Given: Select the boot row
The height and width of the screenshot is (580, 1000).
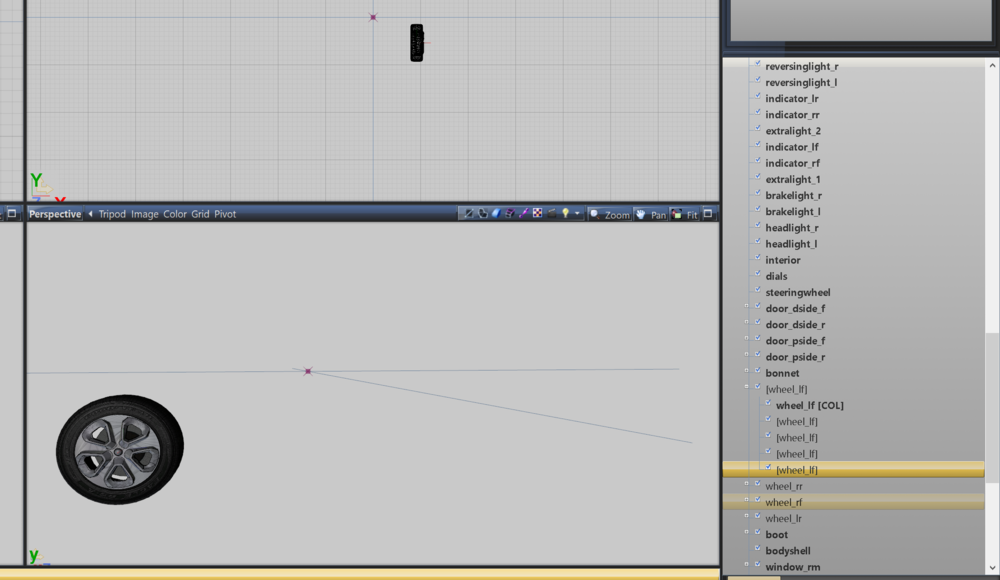Looking at the screenshot, I should click(853, 535).
